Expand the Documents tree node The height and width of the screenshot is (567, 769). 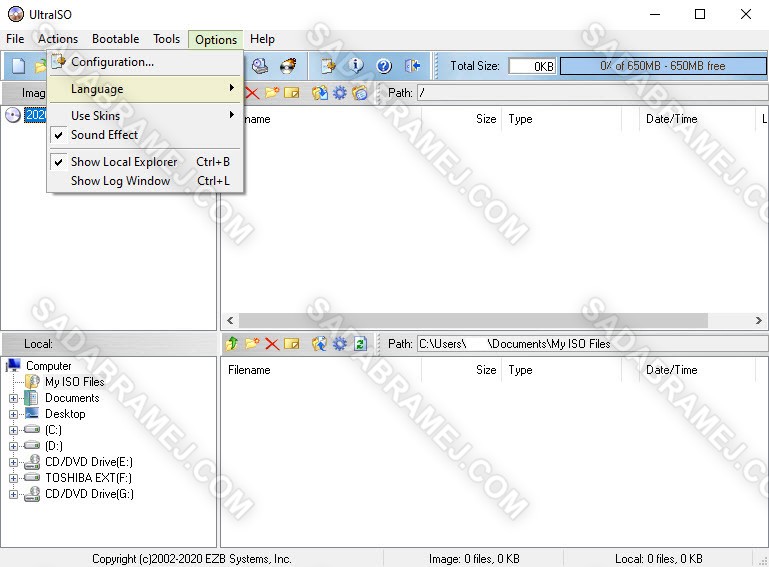pos(13,398)
